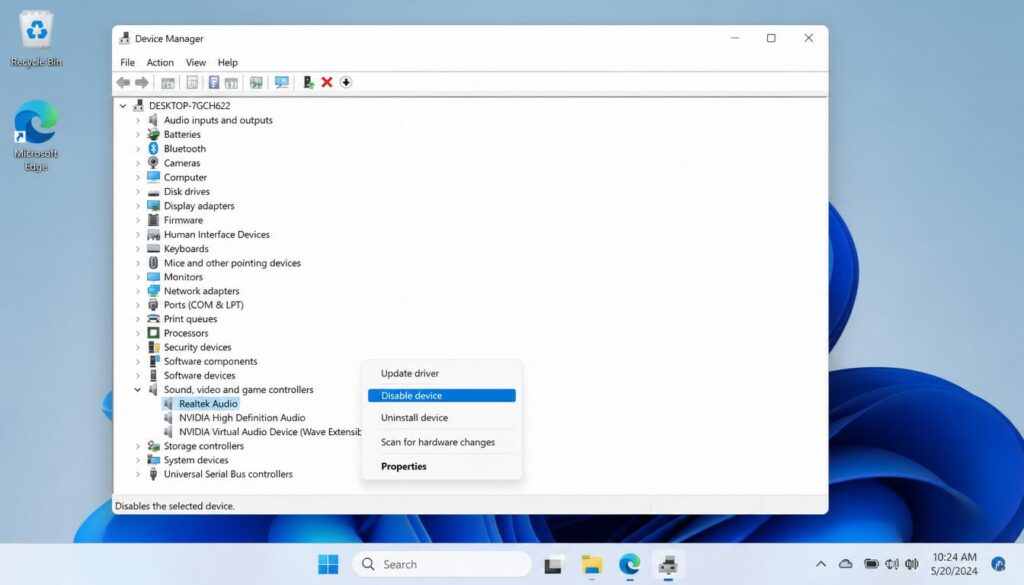Image resolution: width=1024 pixels, height=585 pixels.
Task: Click the OneDrive cloud tray icon
Action: (846, 563)
